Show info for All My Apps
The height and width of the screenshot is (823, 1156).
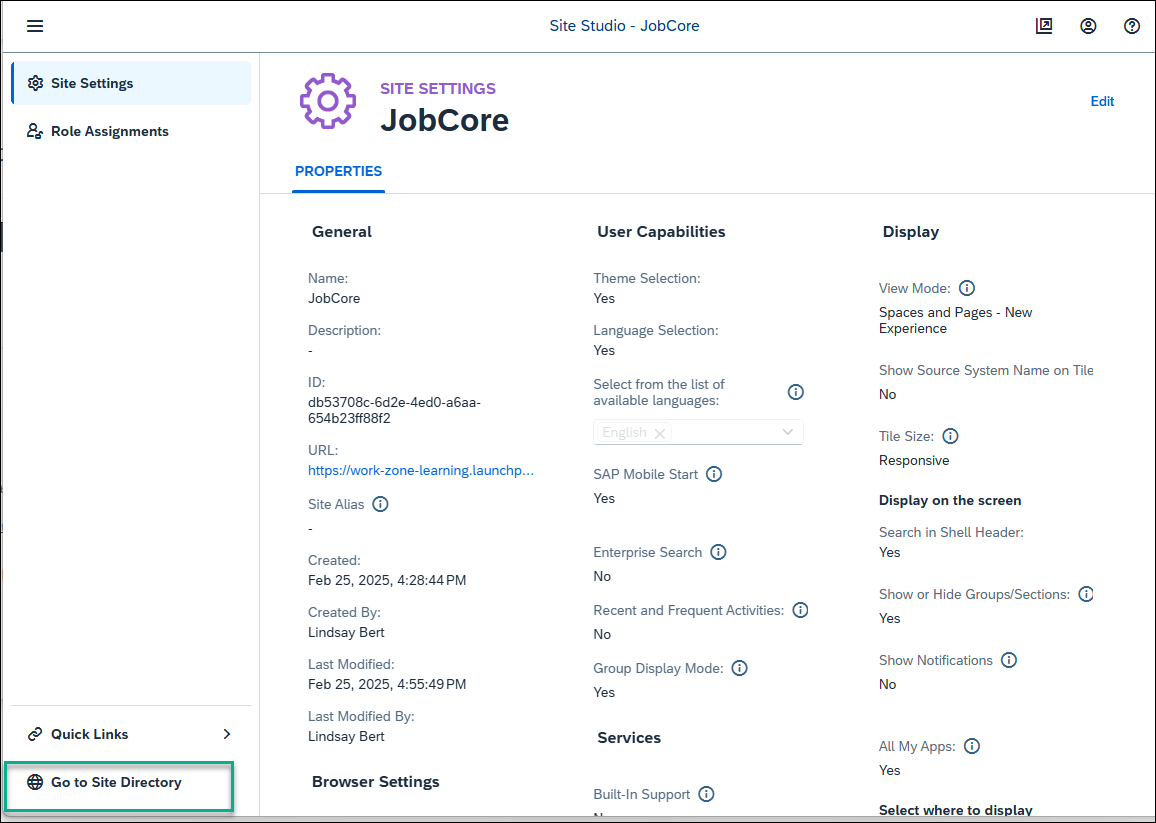[972, 746]
